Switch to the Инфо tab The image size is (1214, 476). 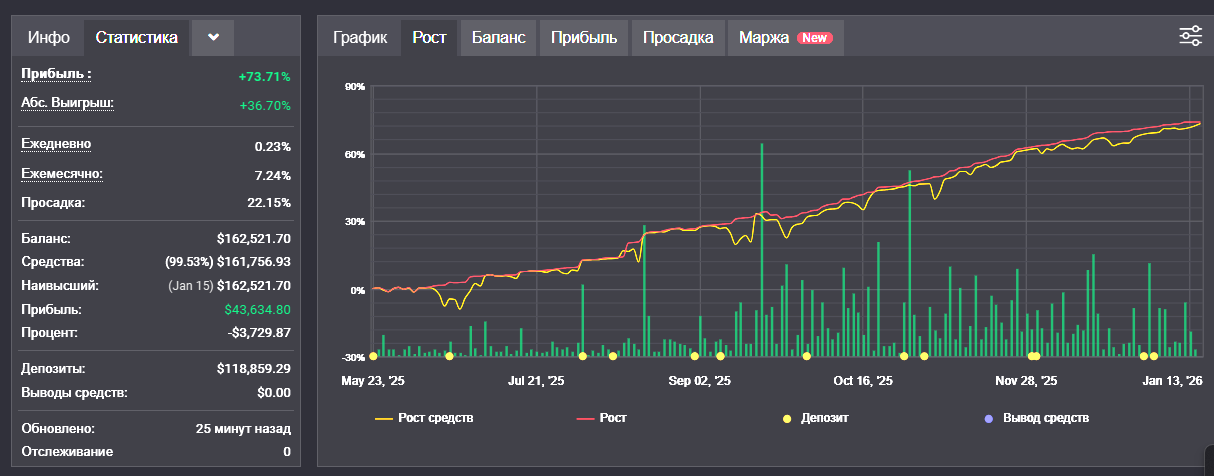(49, 37)
